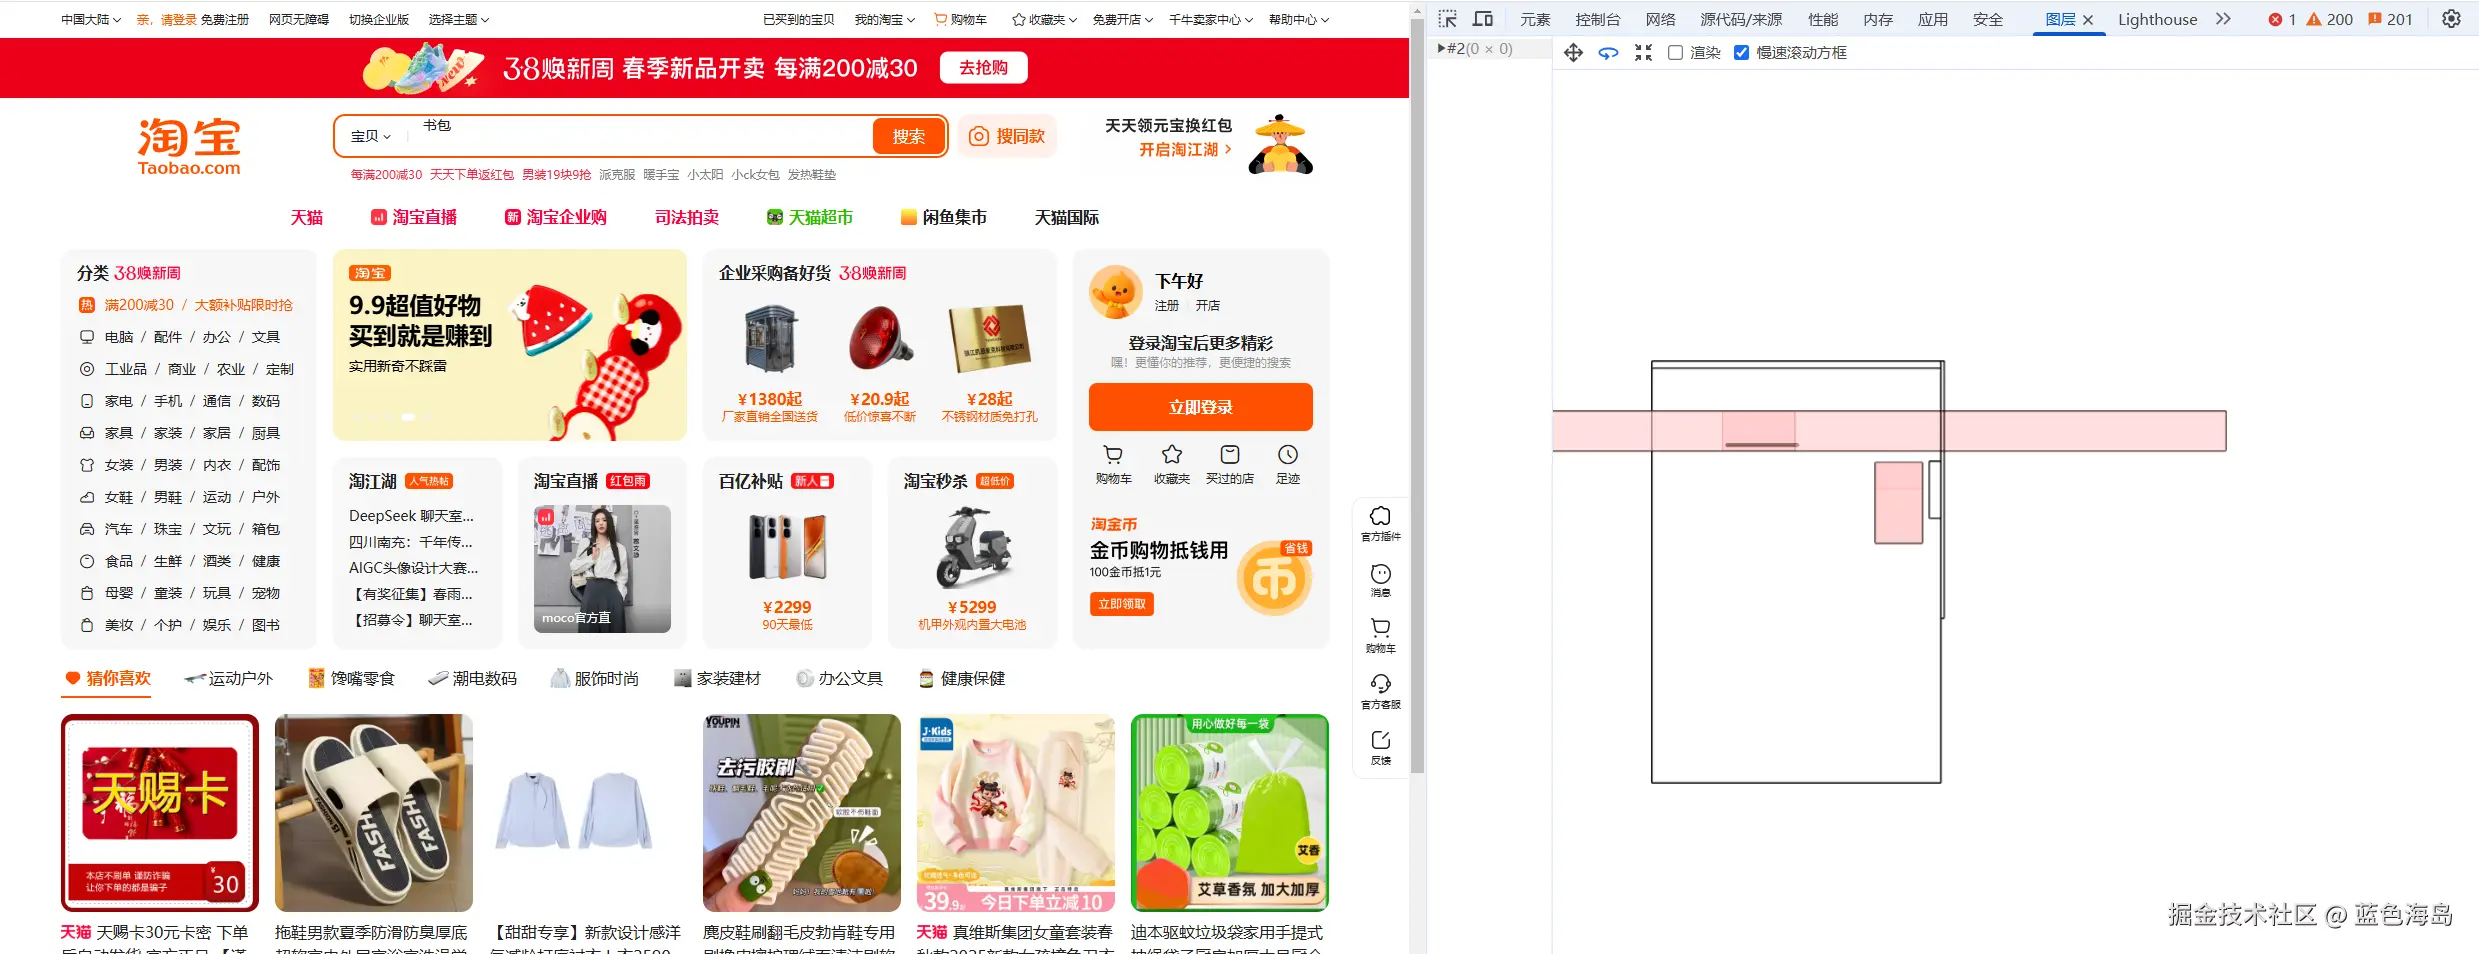Expand the #2(0 × 0) layer tree item
Image resolution: width=2479 pixels, height=954 pixels.
[1441, 48]
